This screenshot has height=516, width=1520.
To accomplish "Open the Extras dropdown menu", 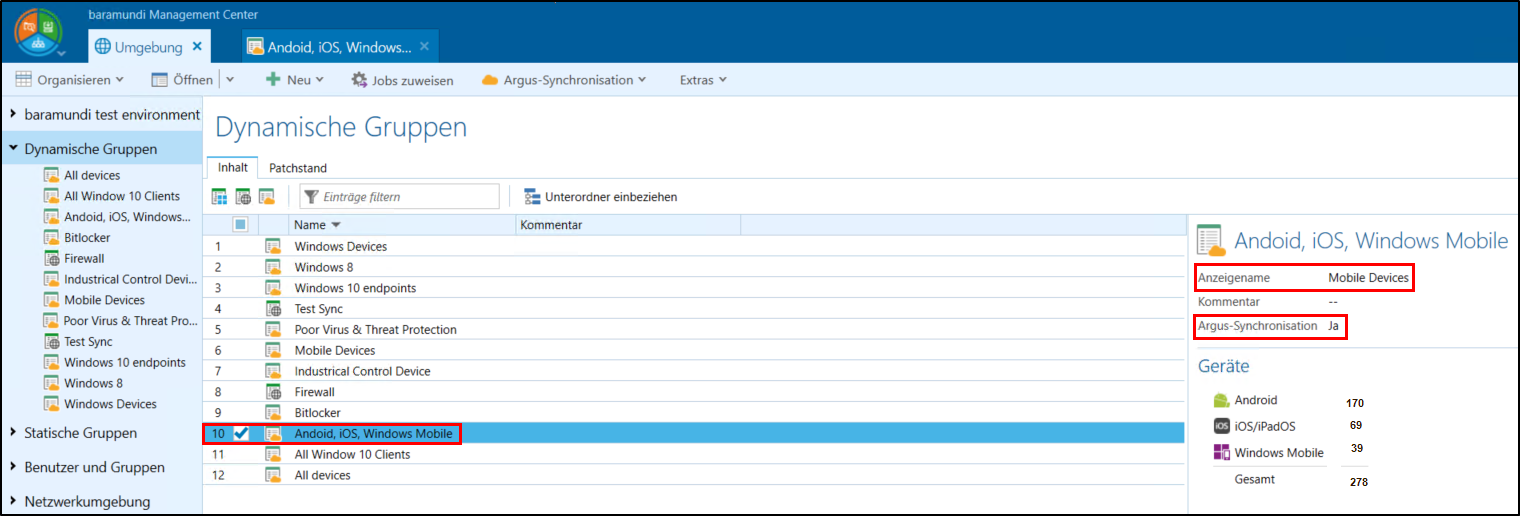I will click(x=702, y=80).
